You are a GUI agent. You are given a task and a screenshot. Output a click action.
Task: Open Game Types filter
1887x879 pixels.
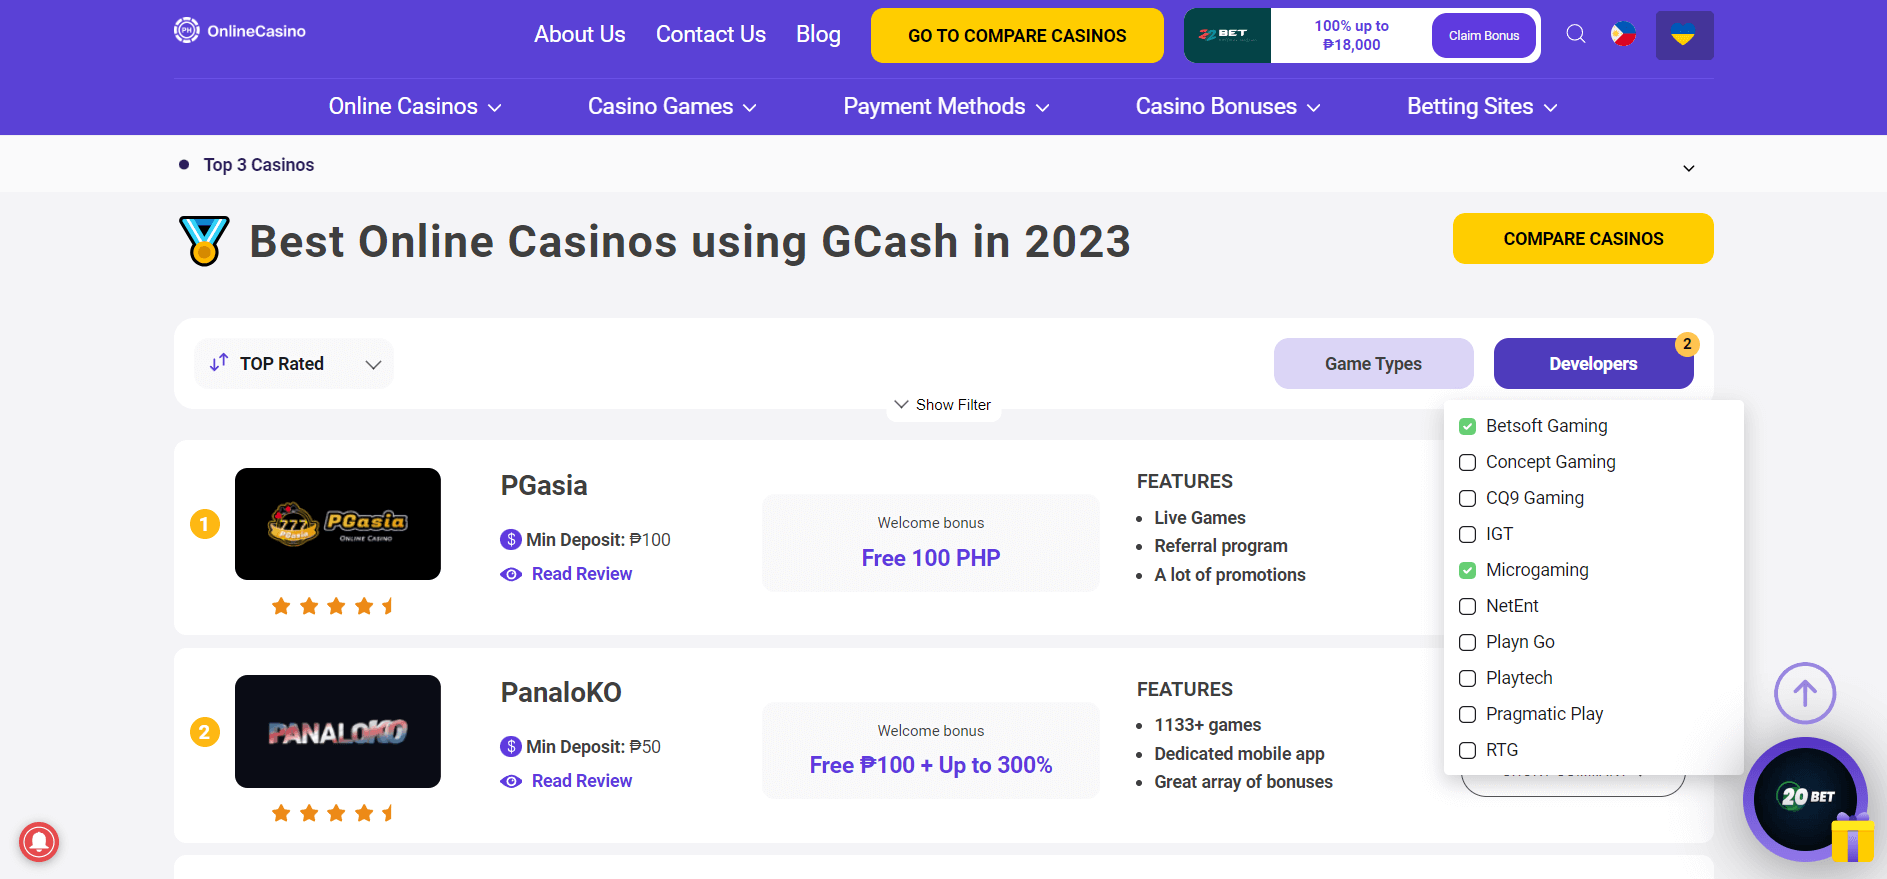1373,364
